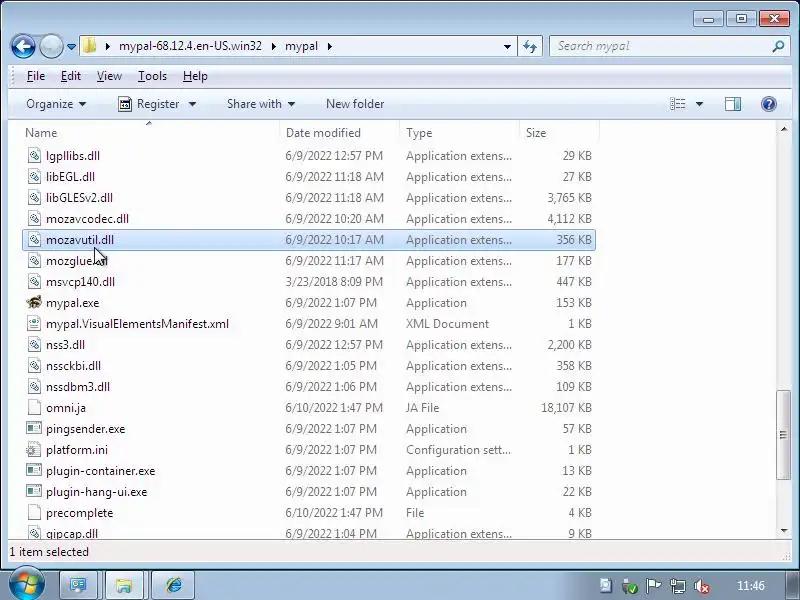Open the view options dropdown arrow
Image resolution: width=800 pixels, height=600 pixels.
[699, 104]
